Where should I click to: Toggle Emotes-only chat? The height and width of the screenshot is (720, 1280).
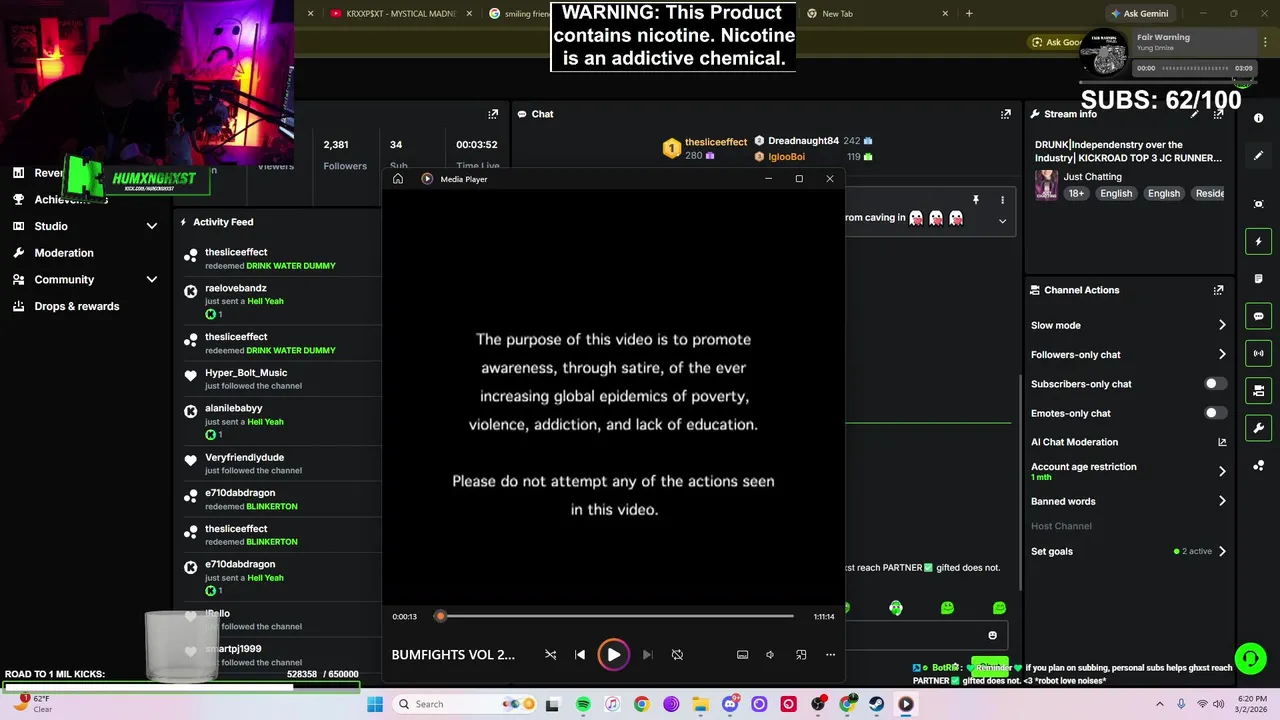[1214, 413]
